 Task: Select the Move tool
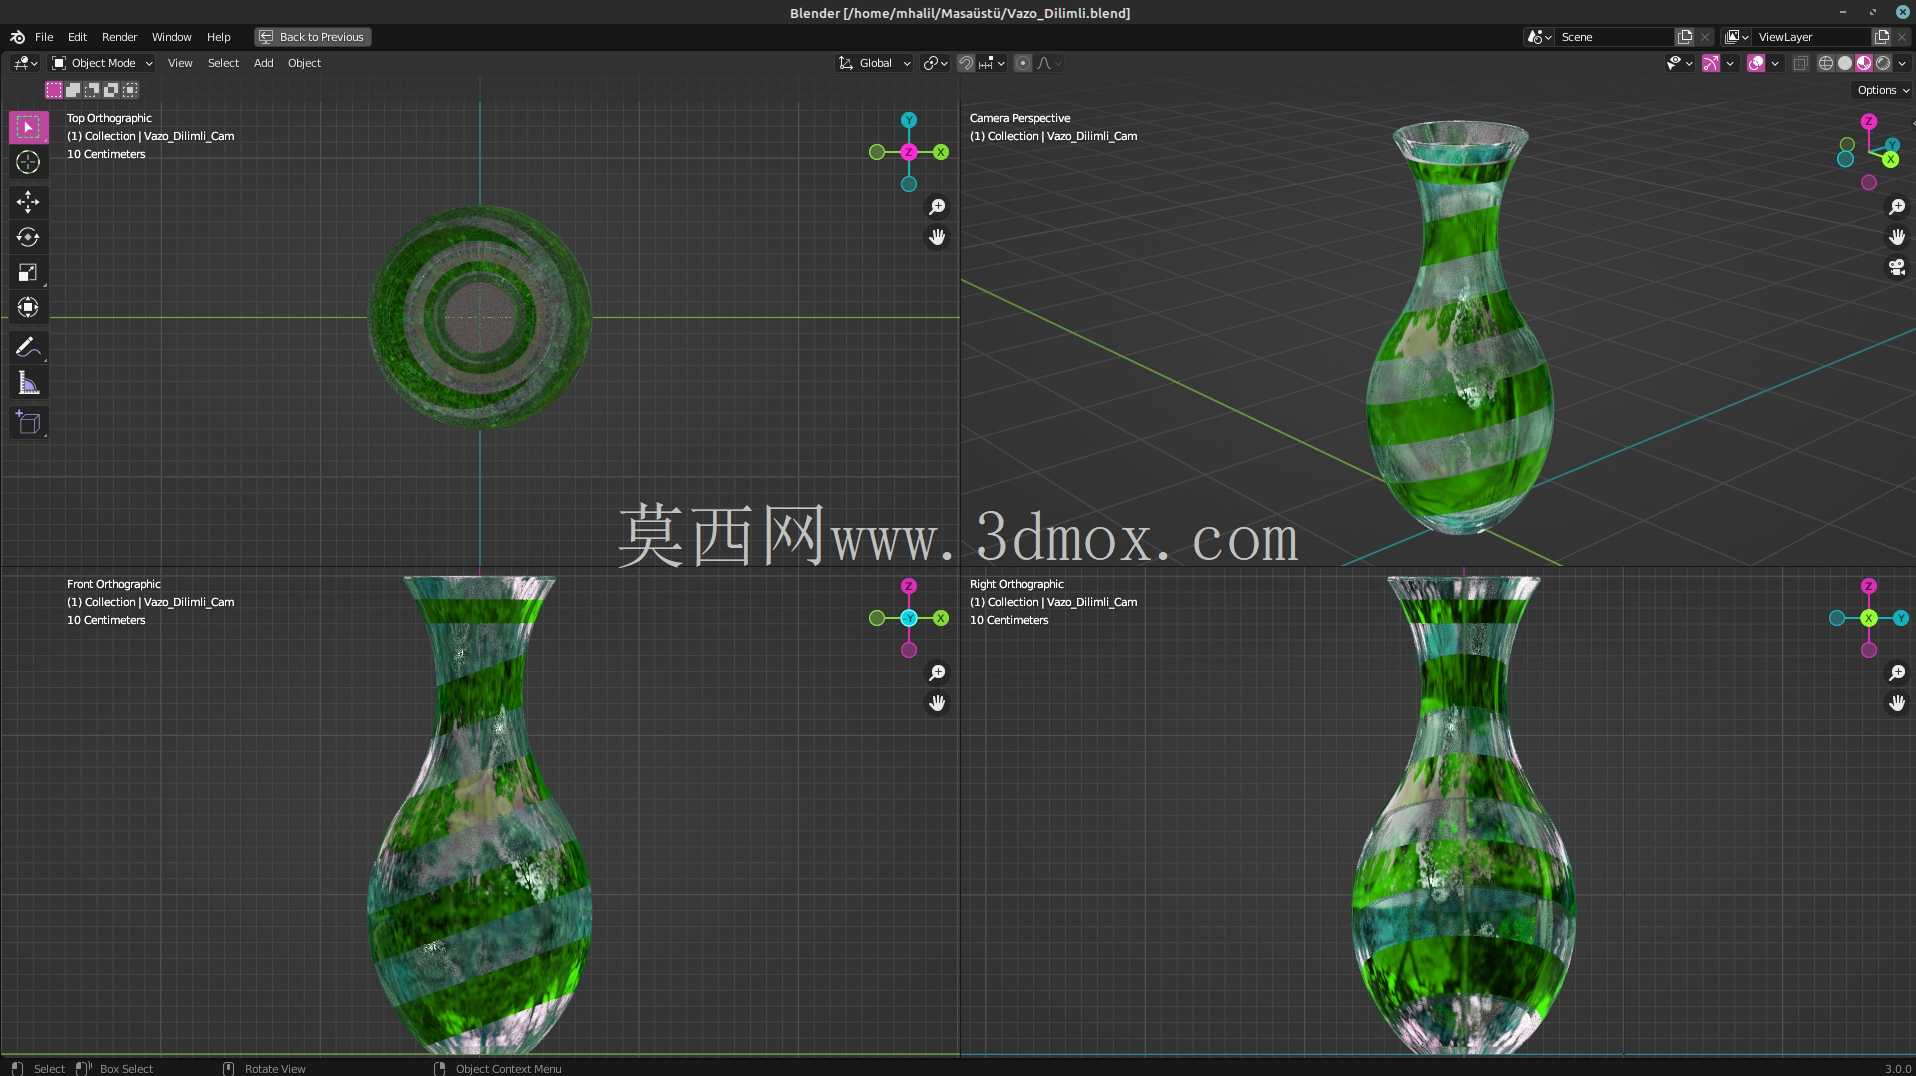click(x=28, y=202)
